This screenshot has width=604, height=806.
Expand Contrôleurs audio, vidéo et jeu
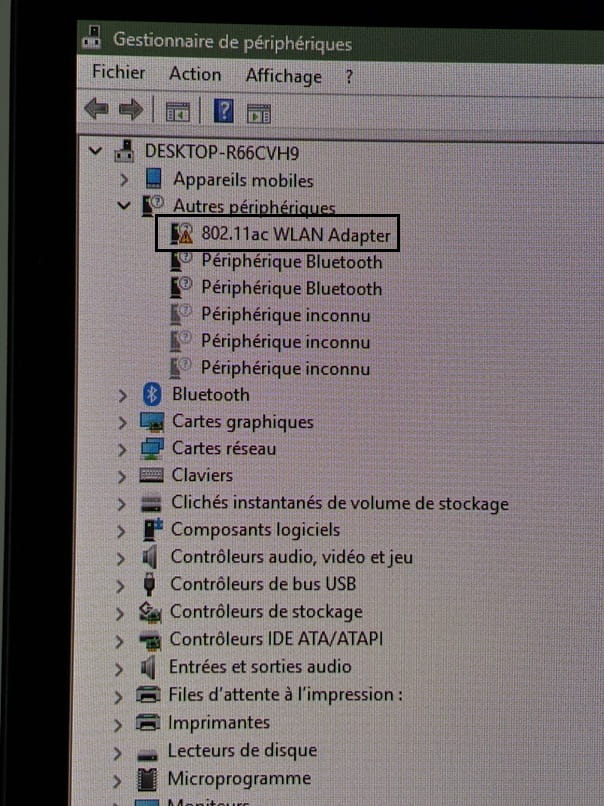120,559
